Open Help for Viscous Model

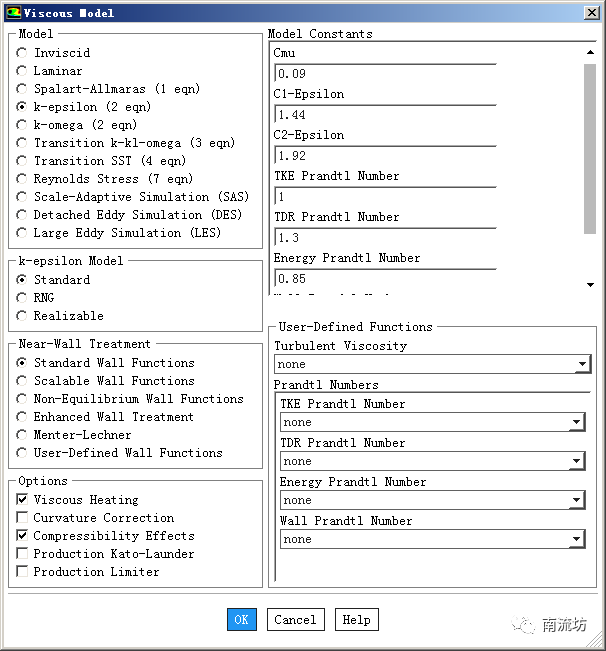357,619
